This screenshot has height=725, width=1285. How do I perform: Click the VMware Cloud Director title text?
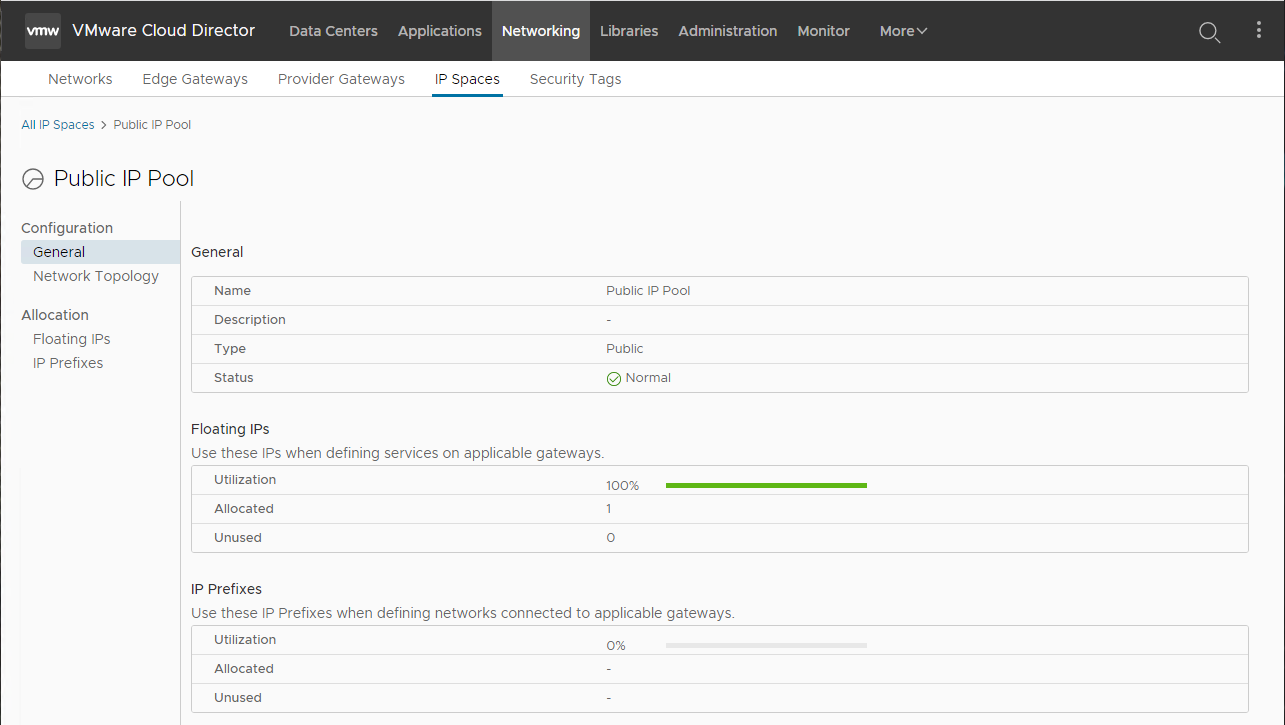(x=163, y=31)
